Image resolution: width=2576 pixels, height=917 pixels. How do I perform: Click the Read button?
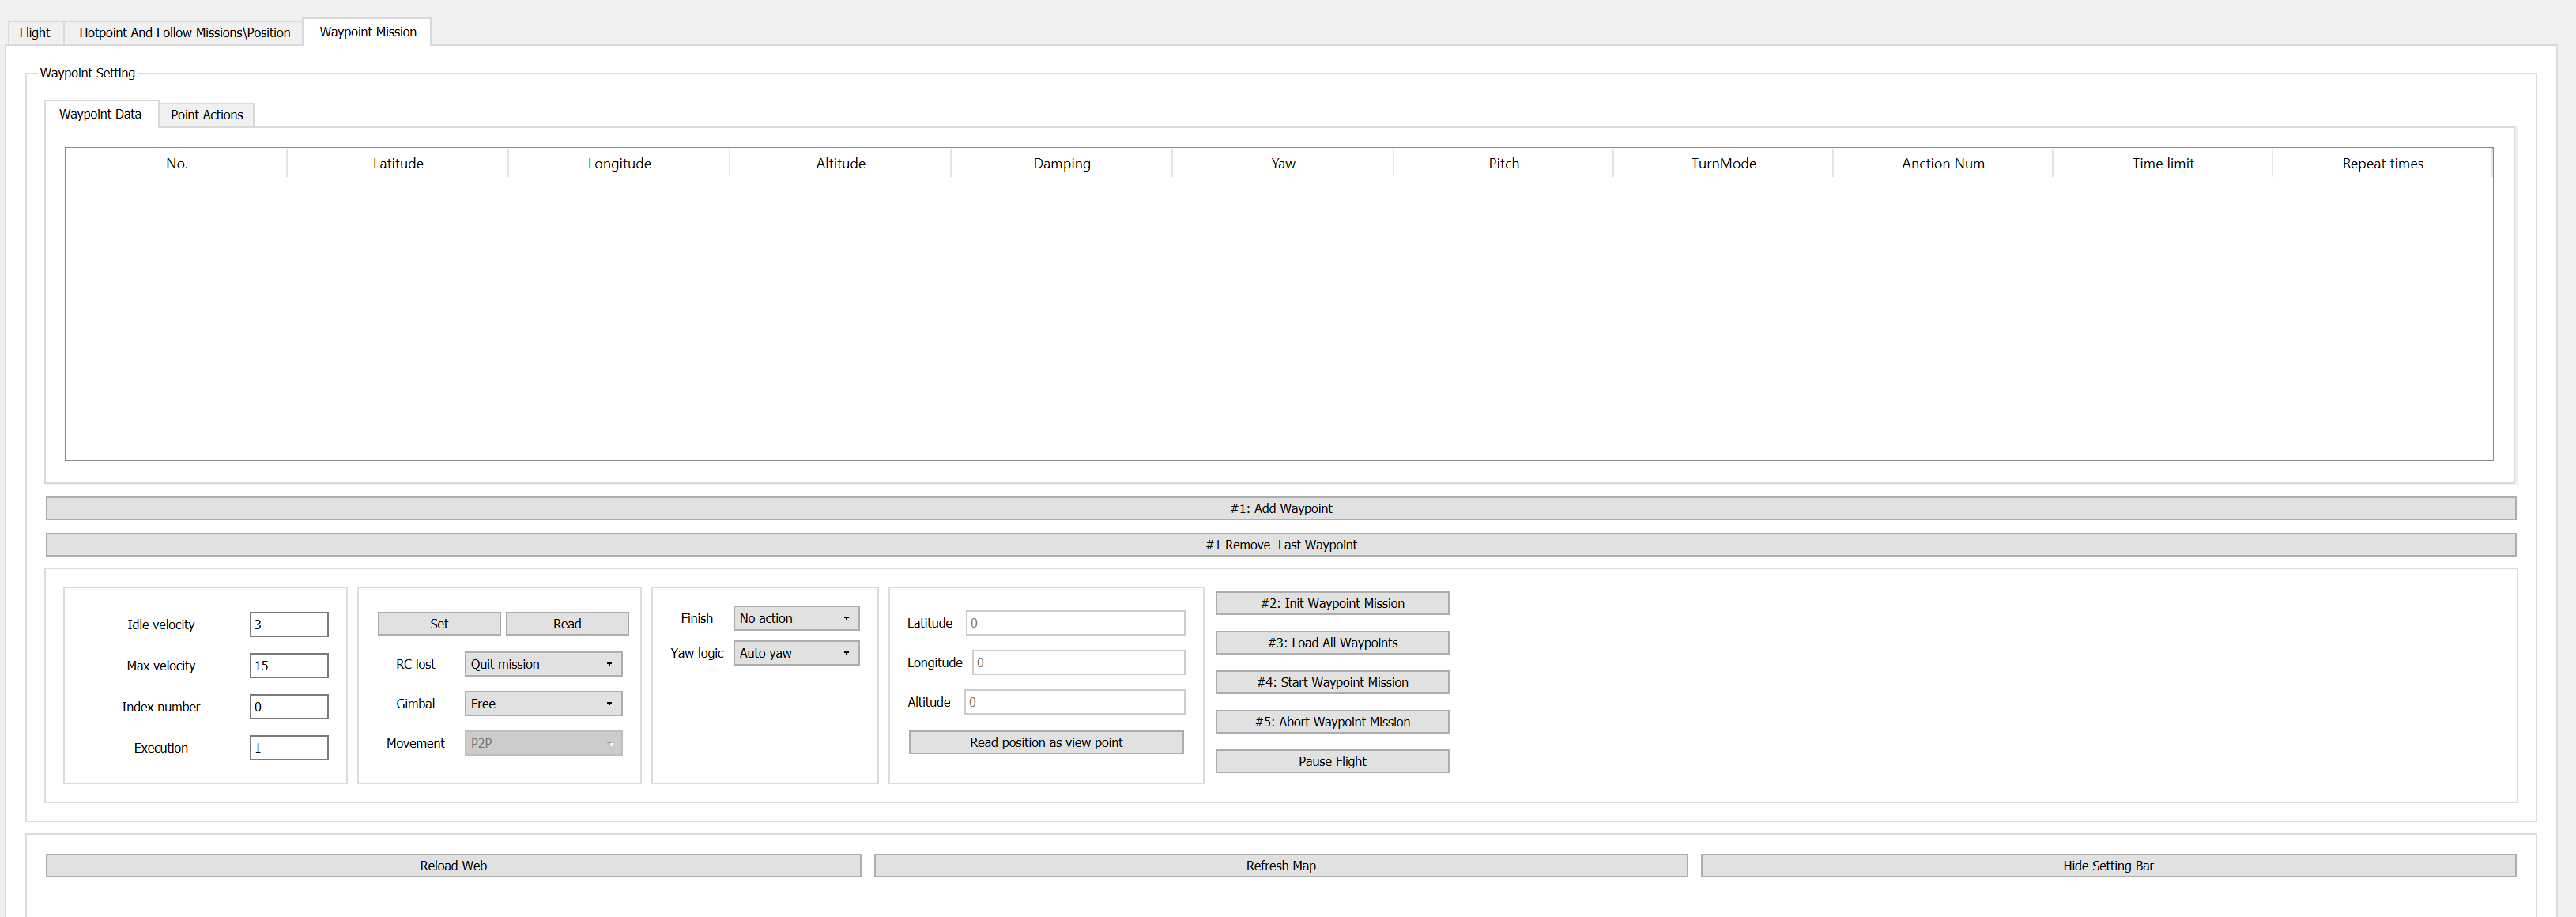coord(567,623)
